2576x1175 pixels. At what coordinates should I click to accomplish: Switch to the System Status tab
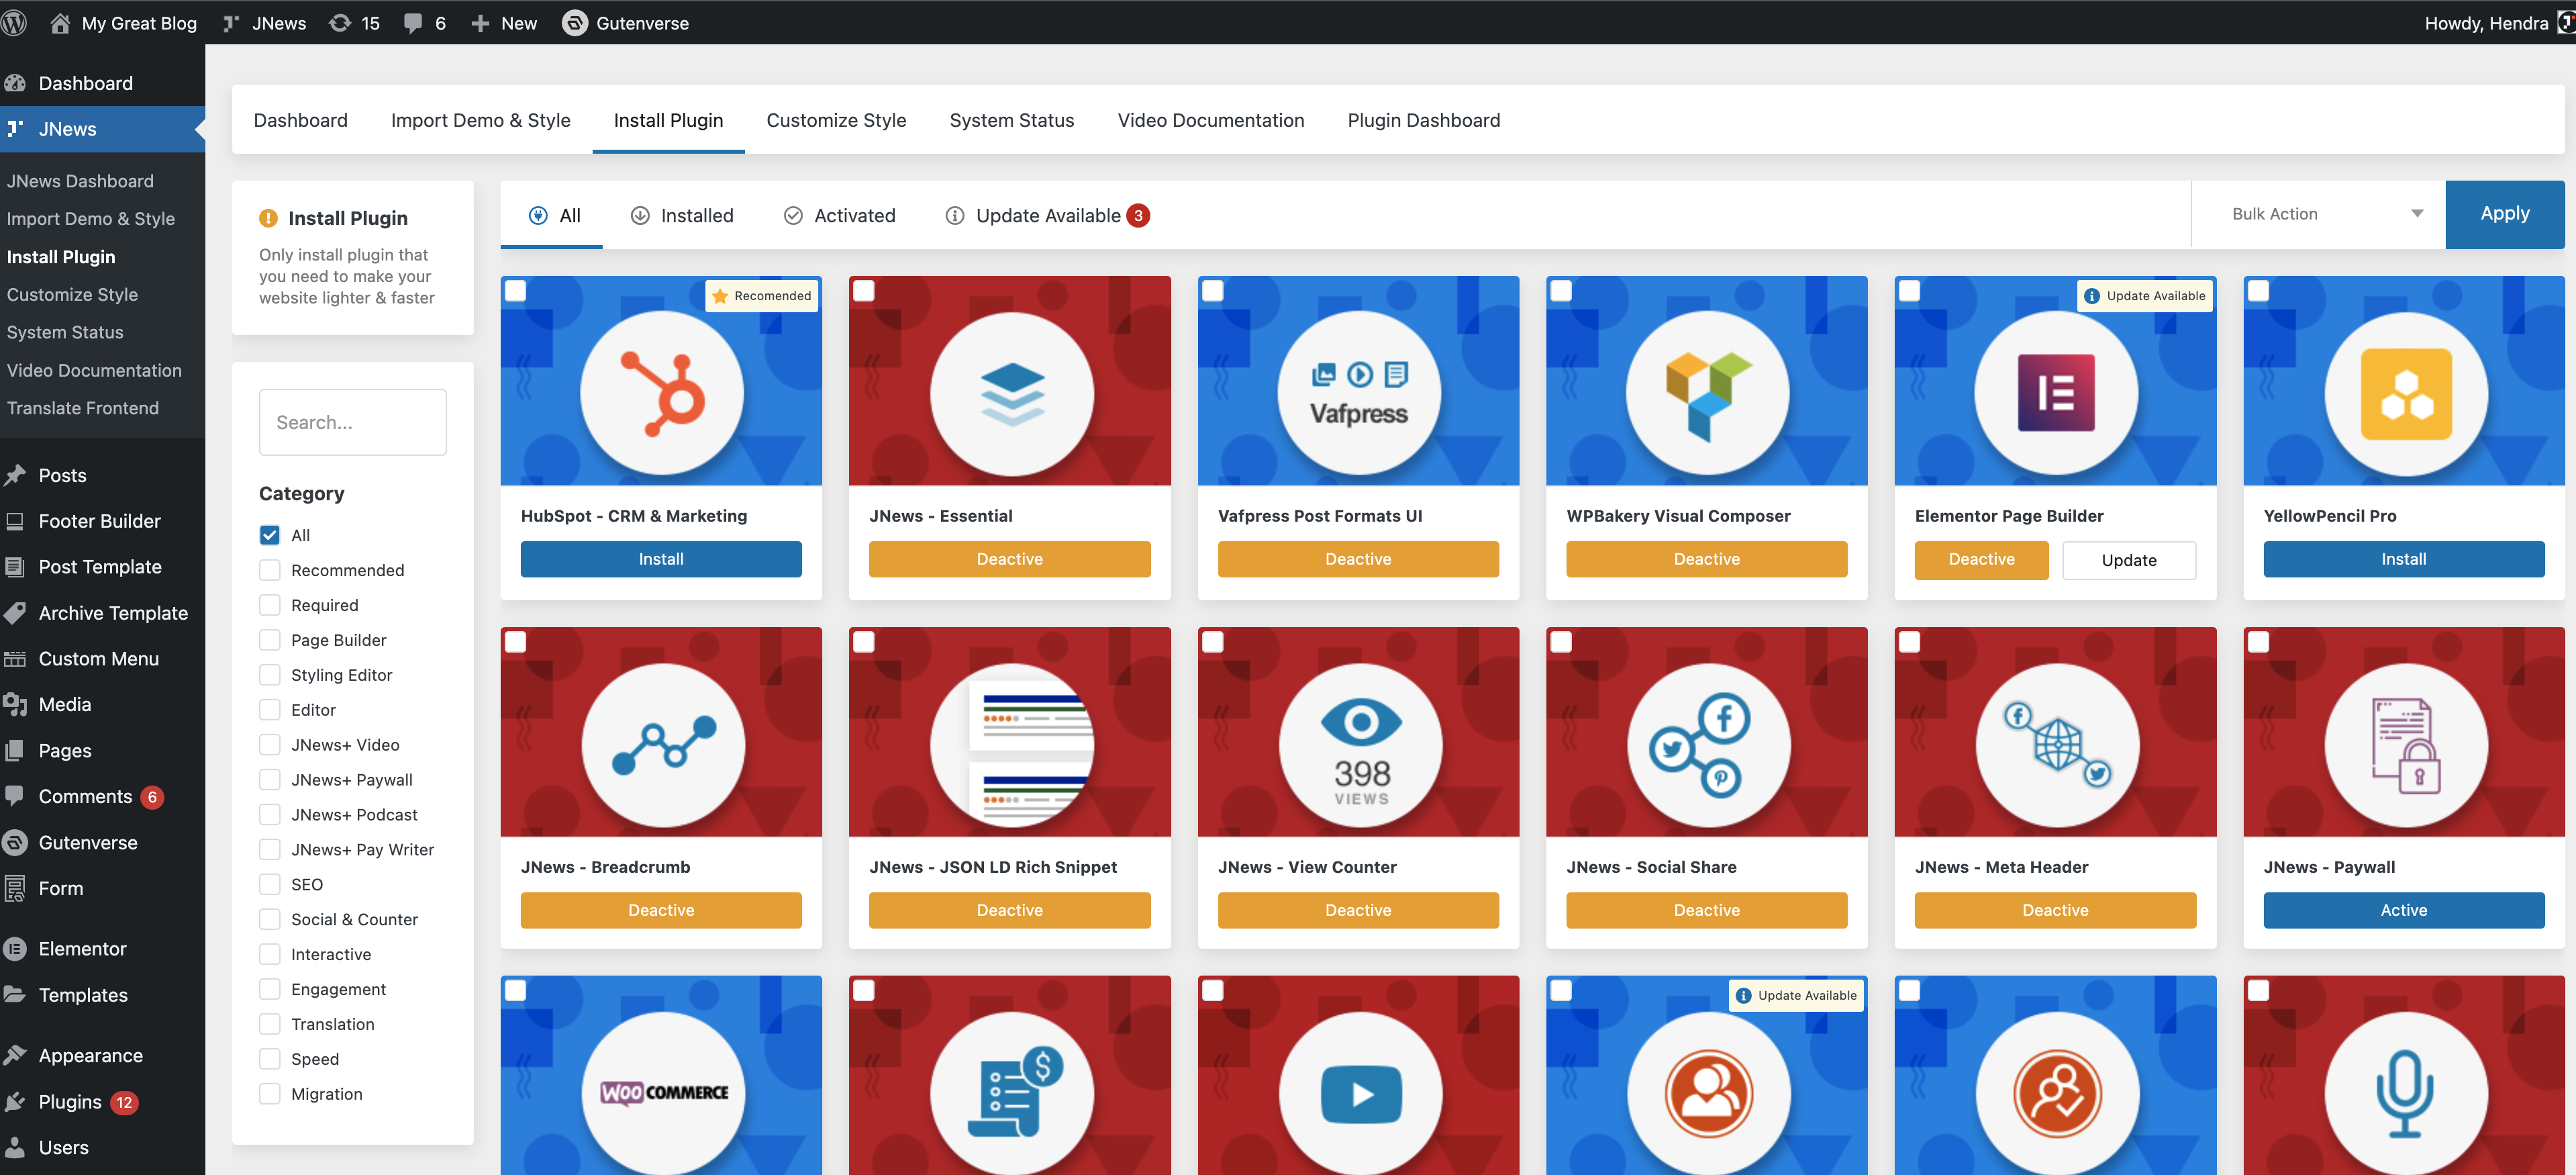click(x=1012, y=120)
